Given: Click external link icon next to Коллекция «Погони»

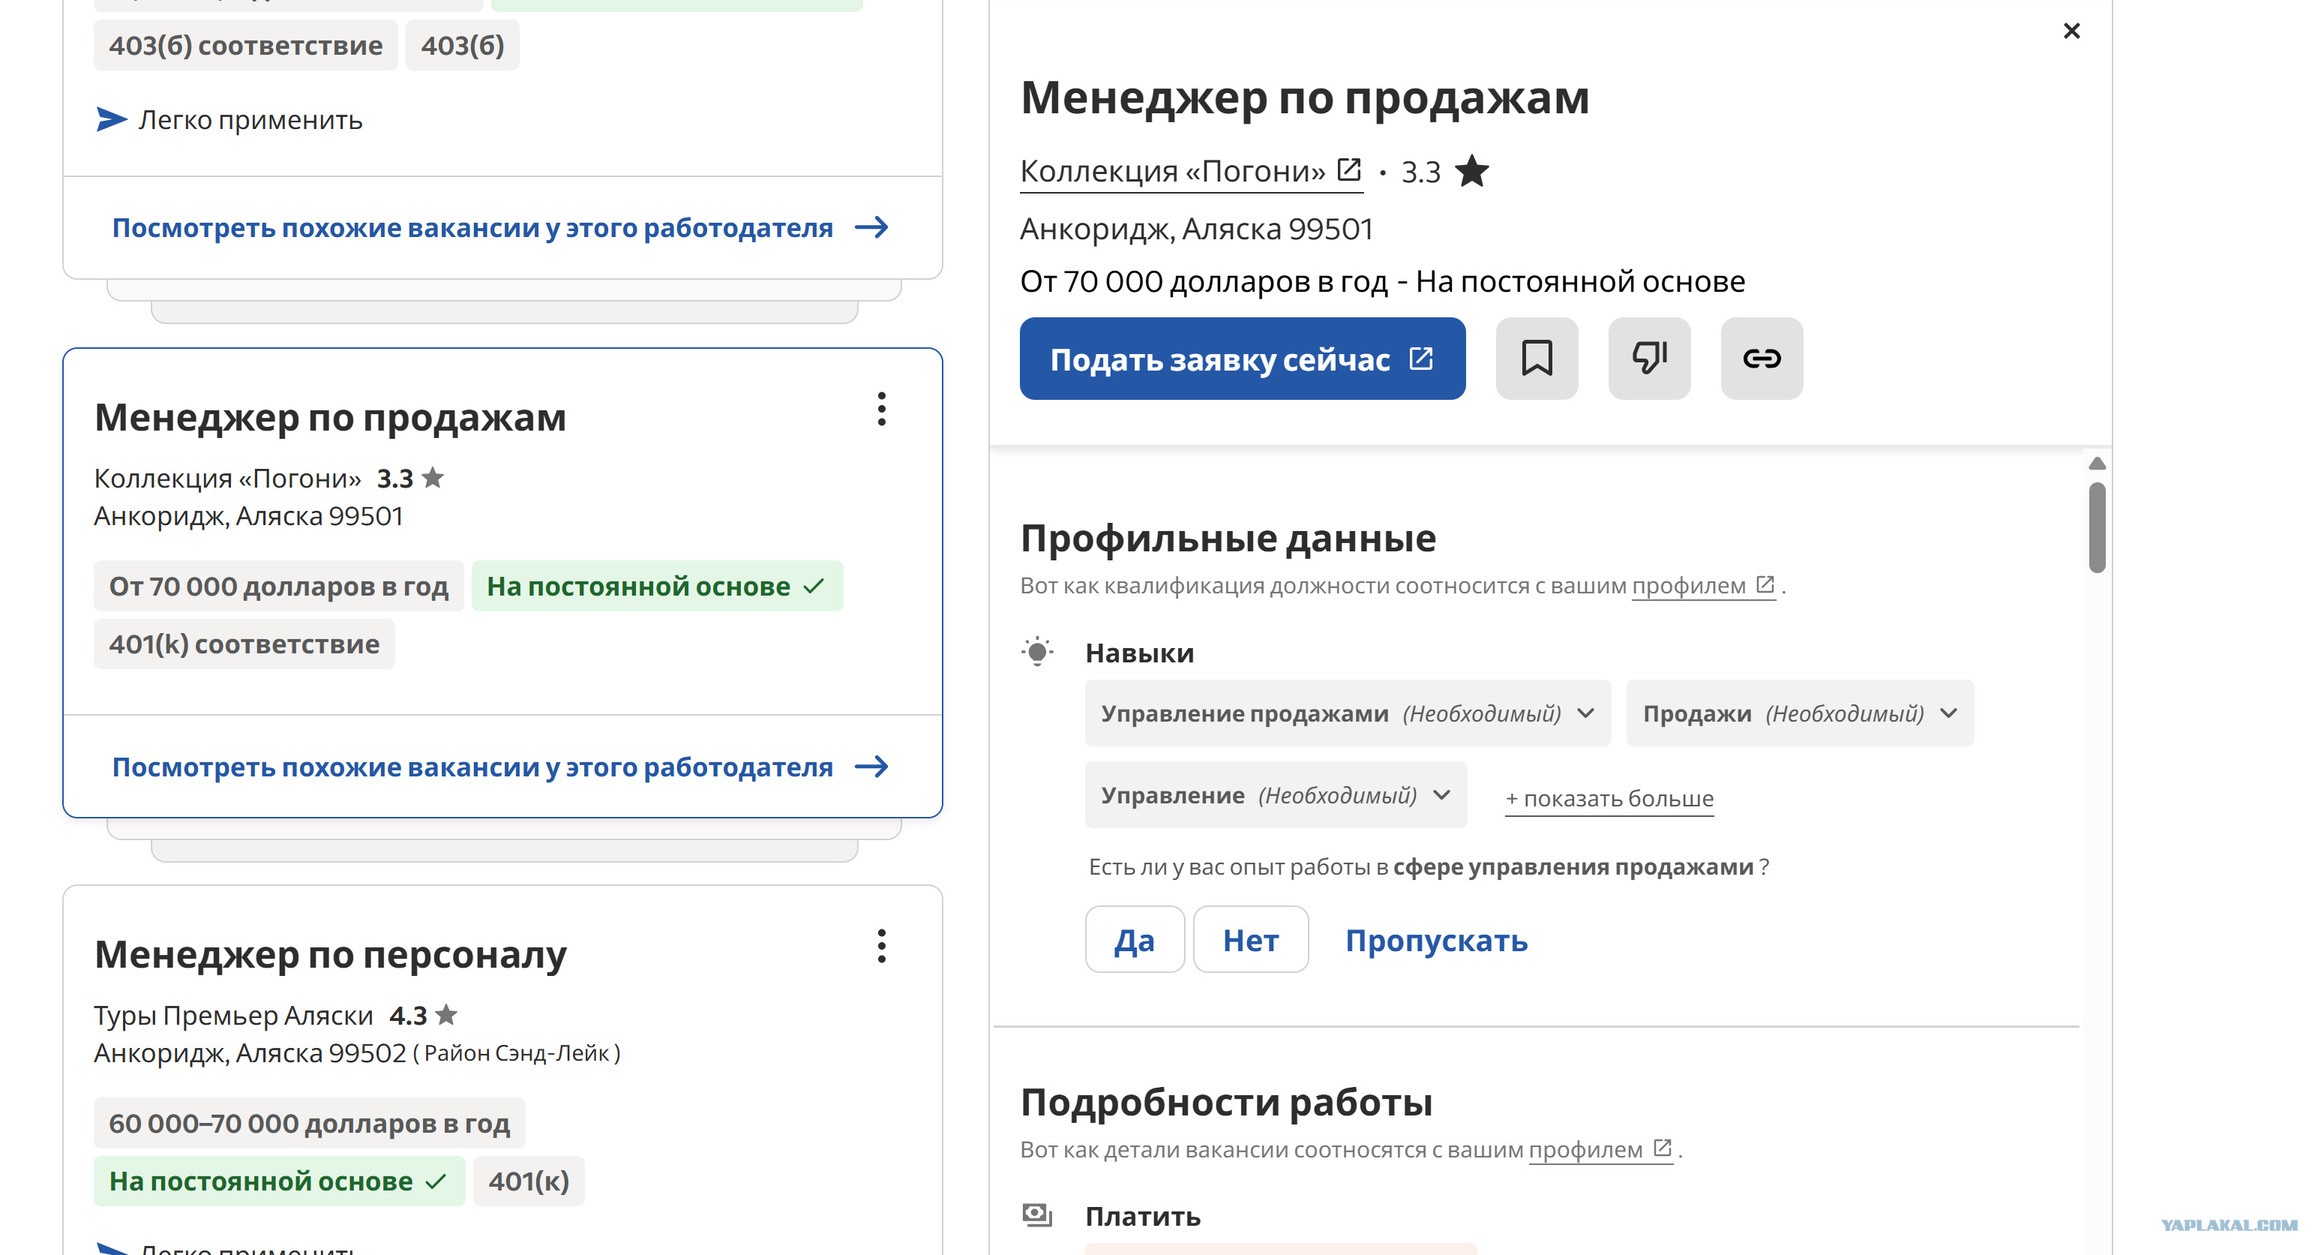Looking at the screenshot, I should coord(1349,170).
